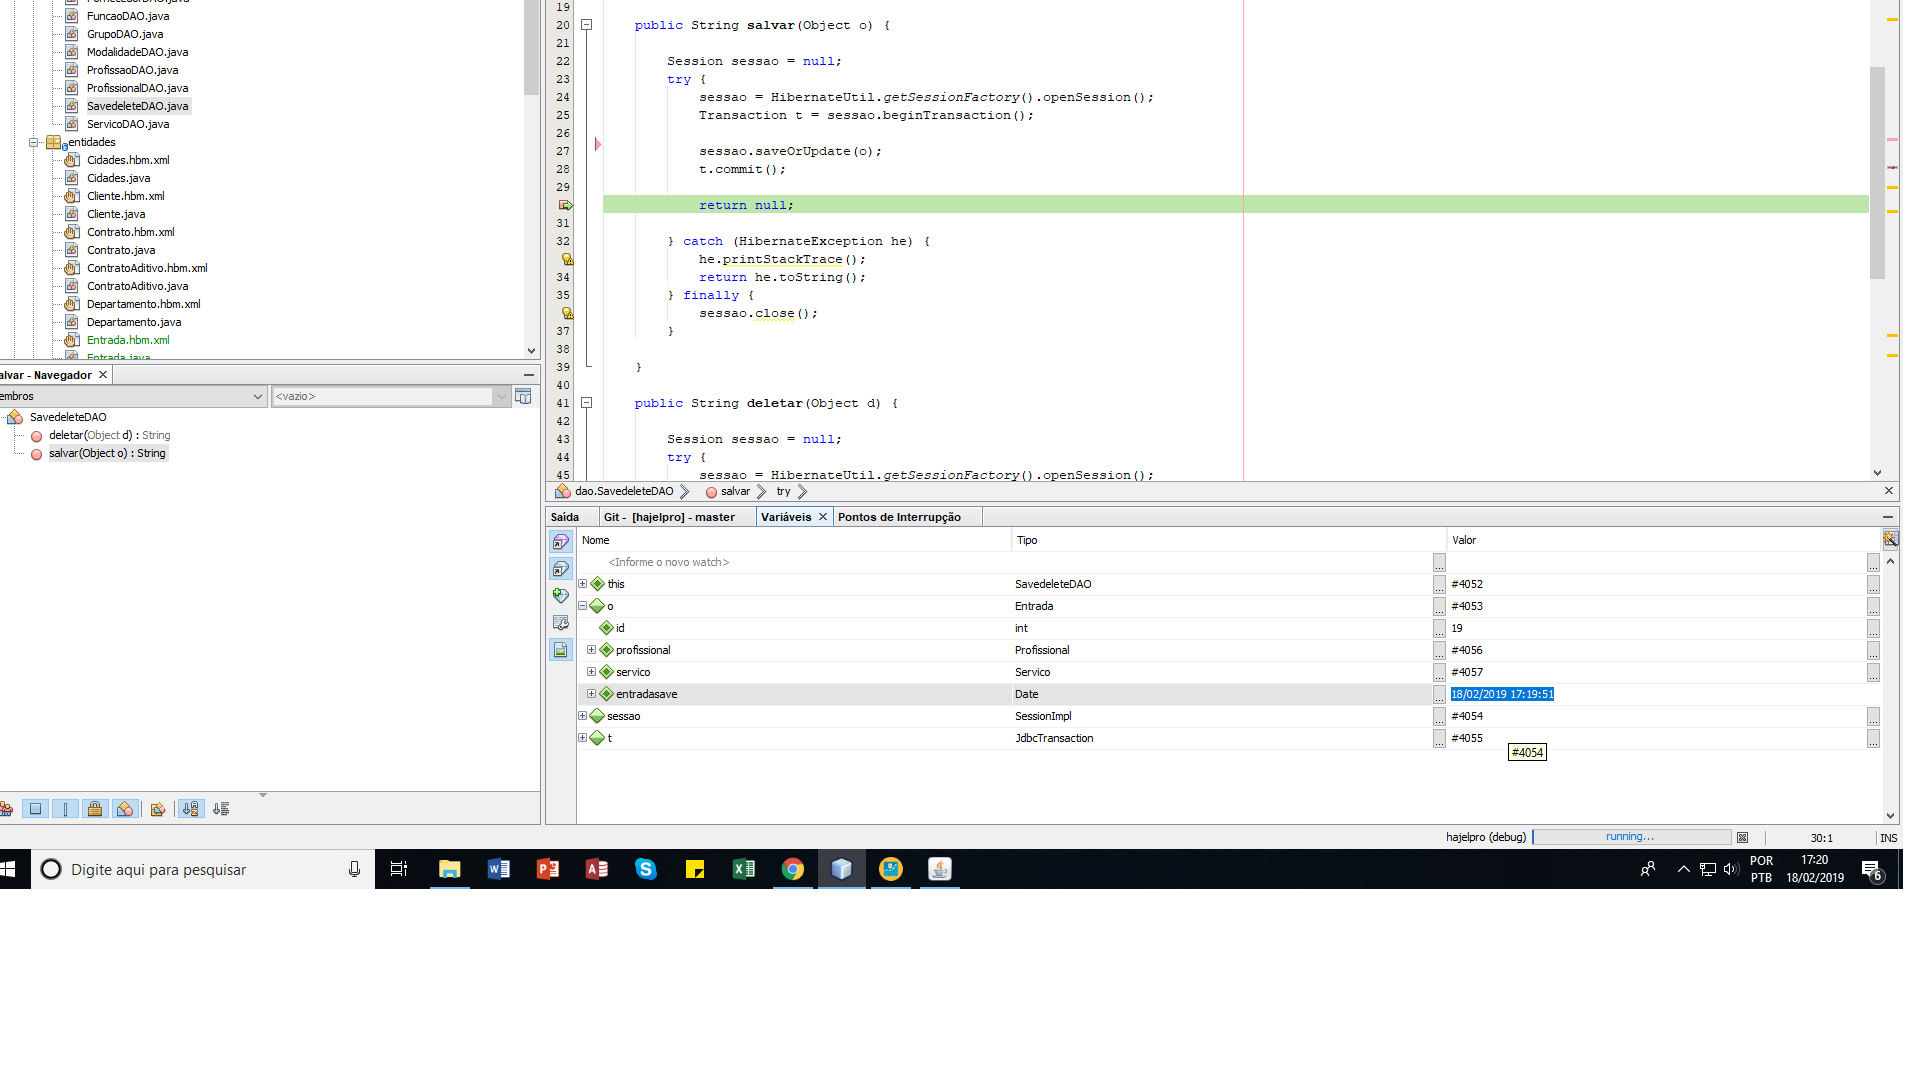Open Membros dropdown in Navigator
This screenshot has height=1080, width=1920.
[x=133, y=397]
